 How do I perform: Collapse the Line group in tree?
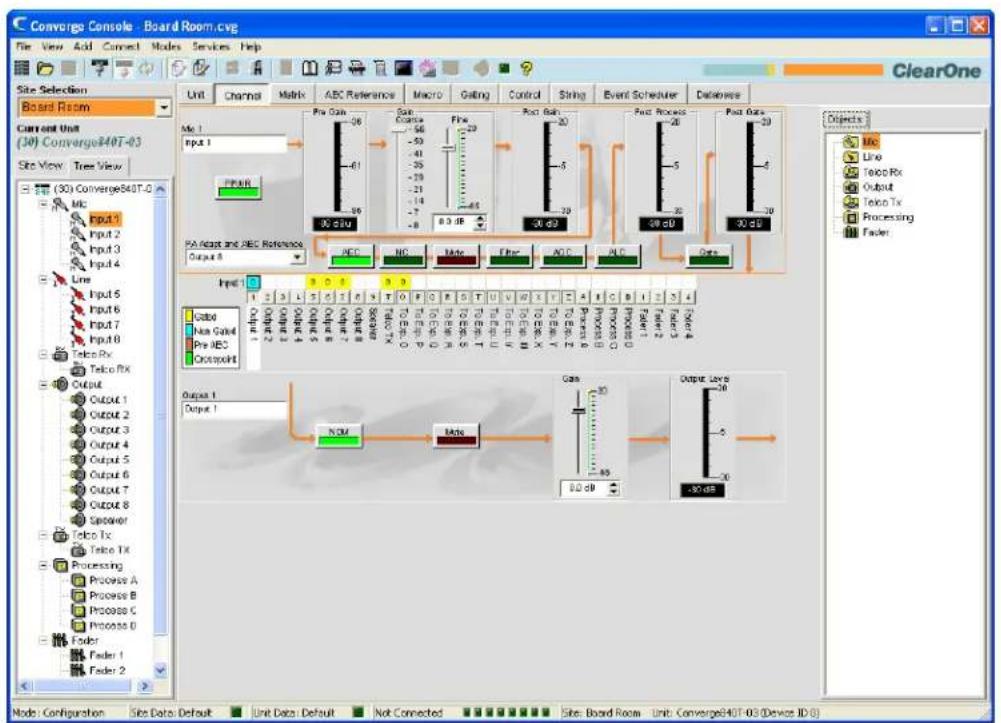(44, 280)
